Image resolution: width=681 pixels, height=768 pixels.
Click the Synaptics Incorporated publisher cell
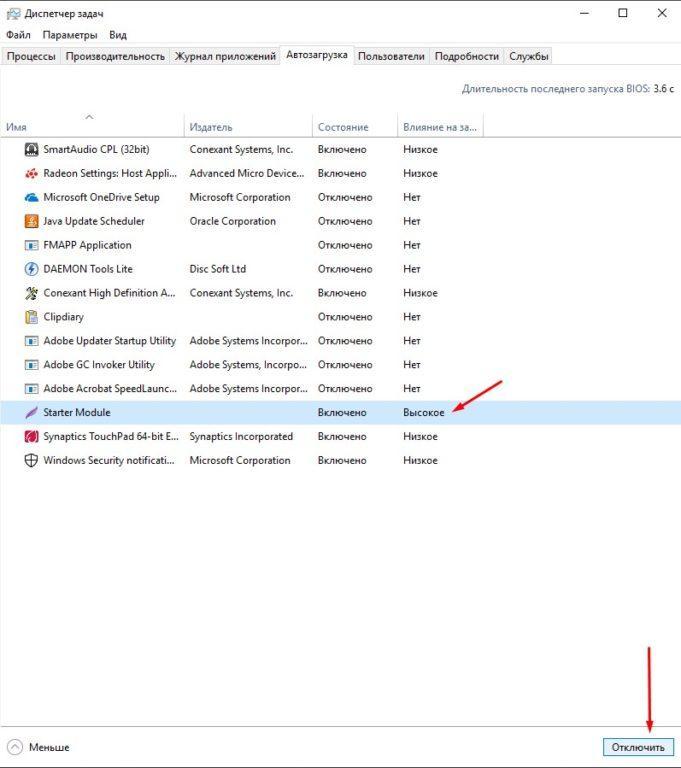241,436
